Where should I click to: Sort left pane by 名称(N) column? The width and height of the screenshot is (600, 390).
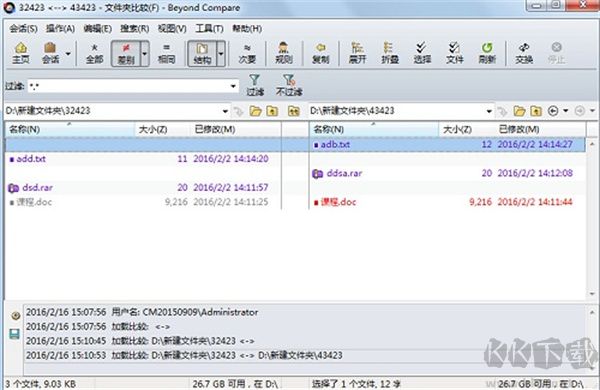pos(70,129)
